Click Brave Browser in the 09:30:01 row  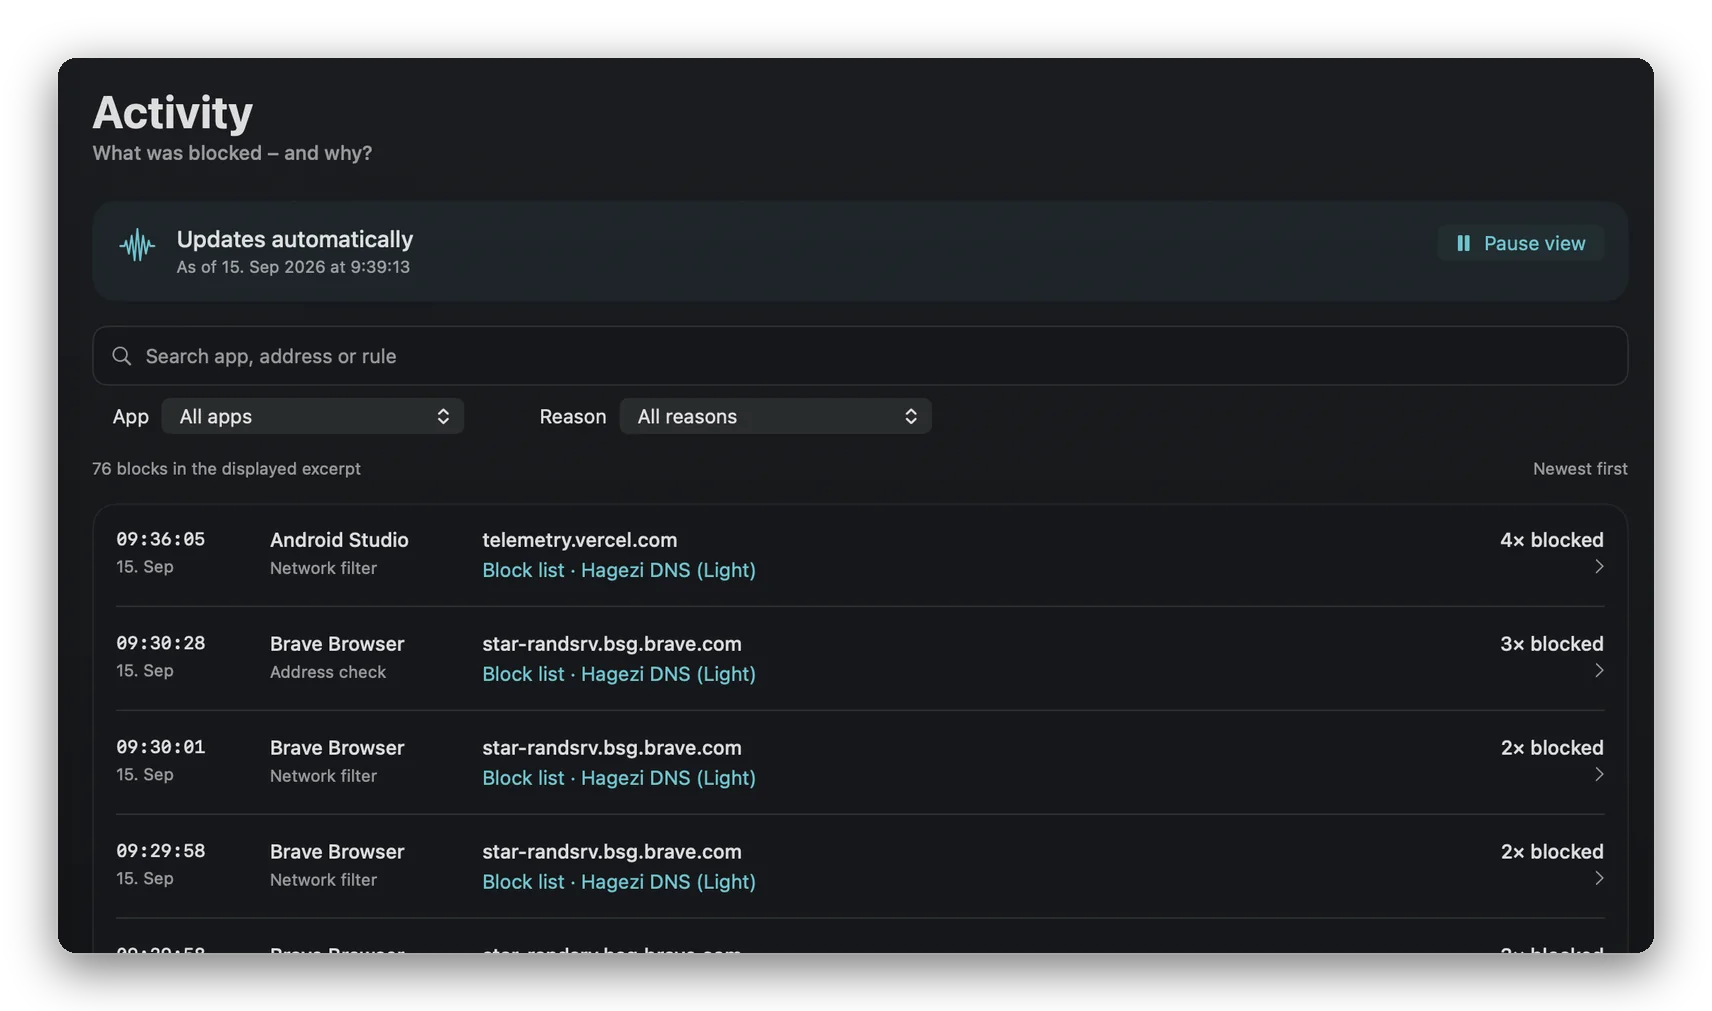tap(337, 748)
